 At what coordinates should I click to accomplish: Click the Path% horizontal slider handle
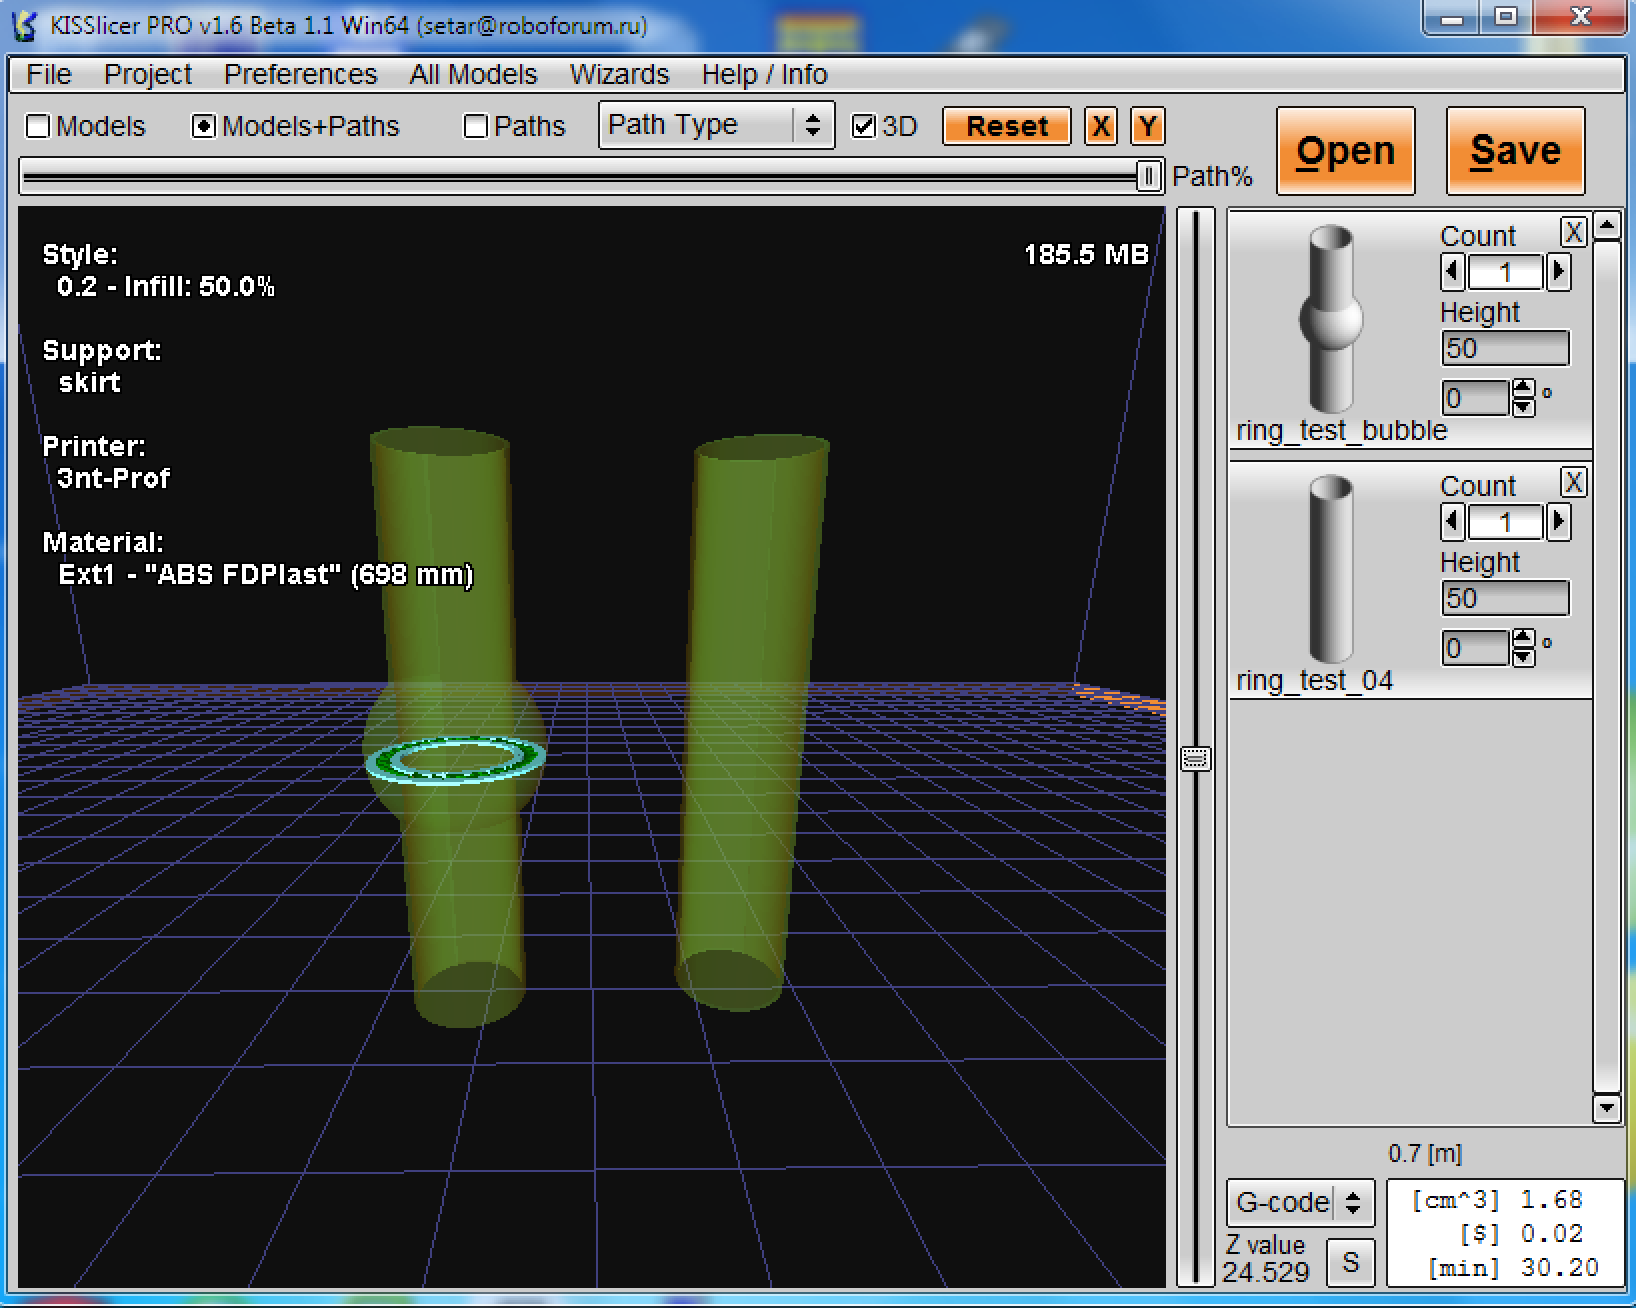coord(1149,177)
